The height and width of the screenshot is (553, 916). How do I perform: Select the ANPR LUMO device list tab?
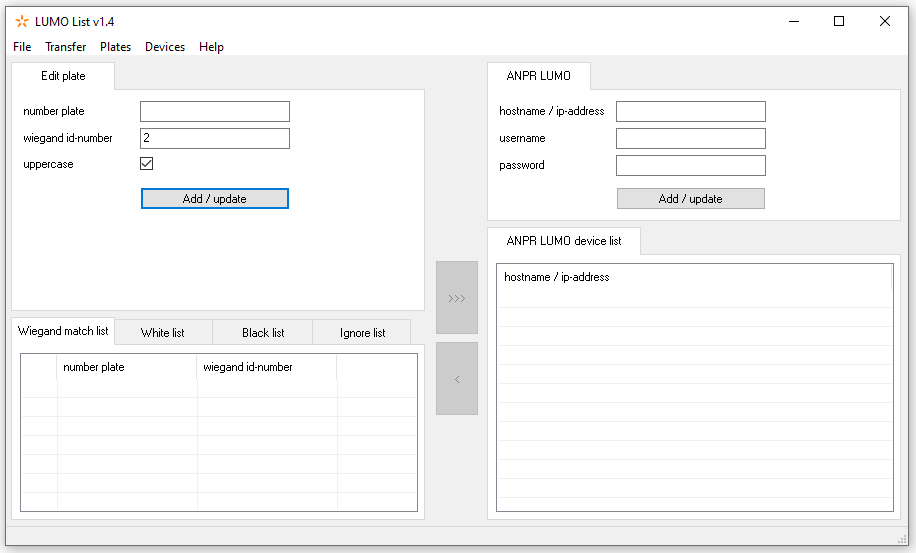[x=564, y=241]
